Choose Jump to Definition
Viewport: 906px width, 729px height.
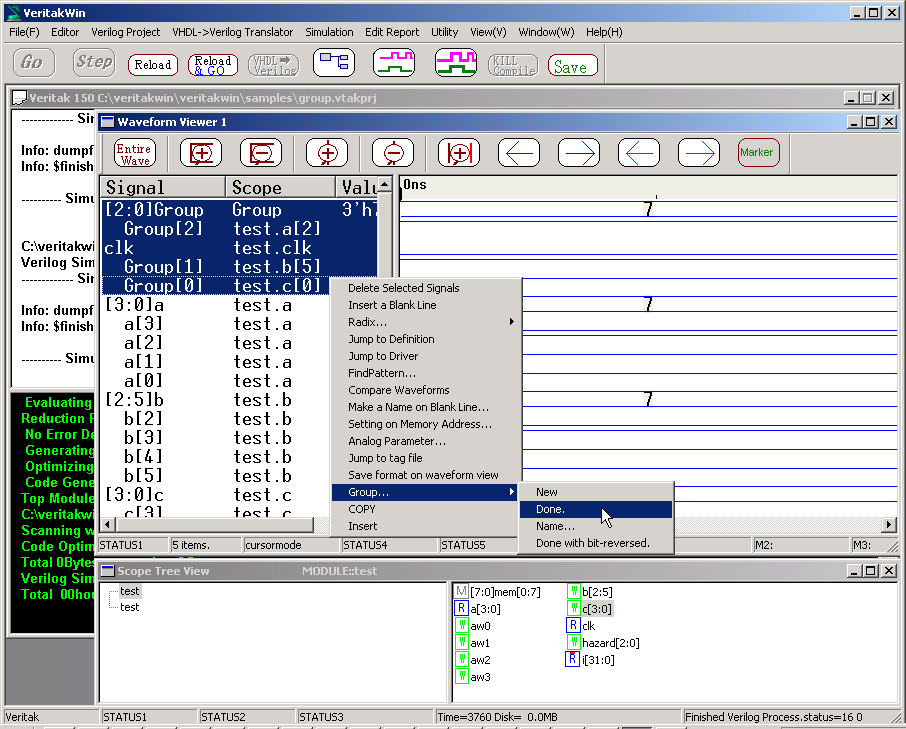(425, 339)
